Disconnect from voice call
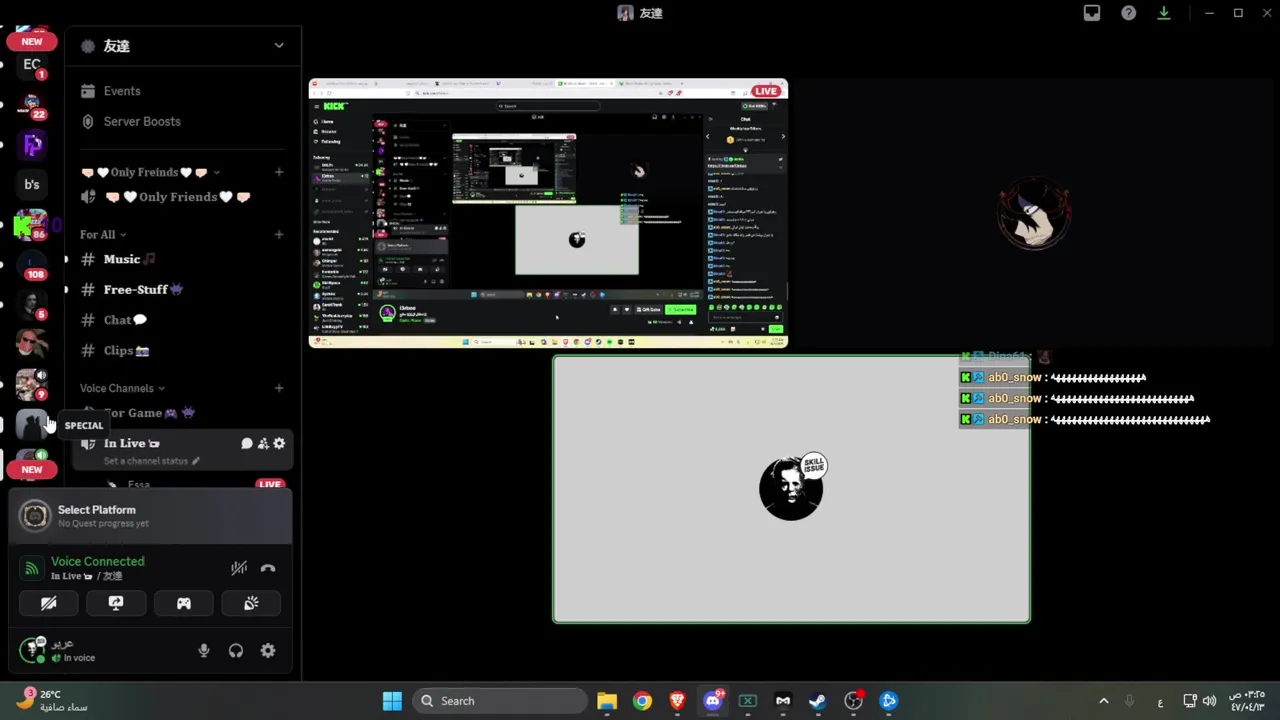Image resolution: width=1280 pixels, height=720 pixels. point(268,568)
